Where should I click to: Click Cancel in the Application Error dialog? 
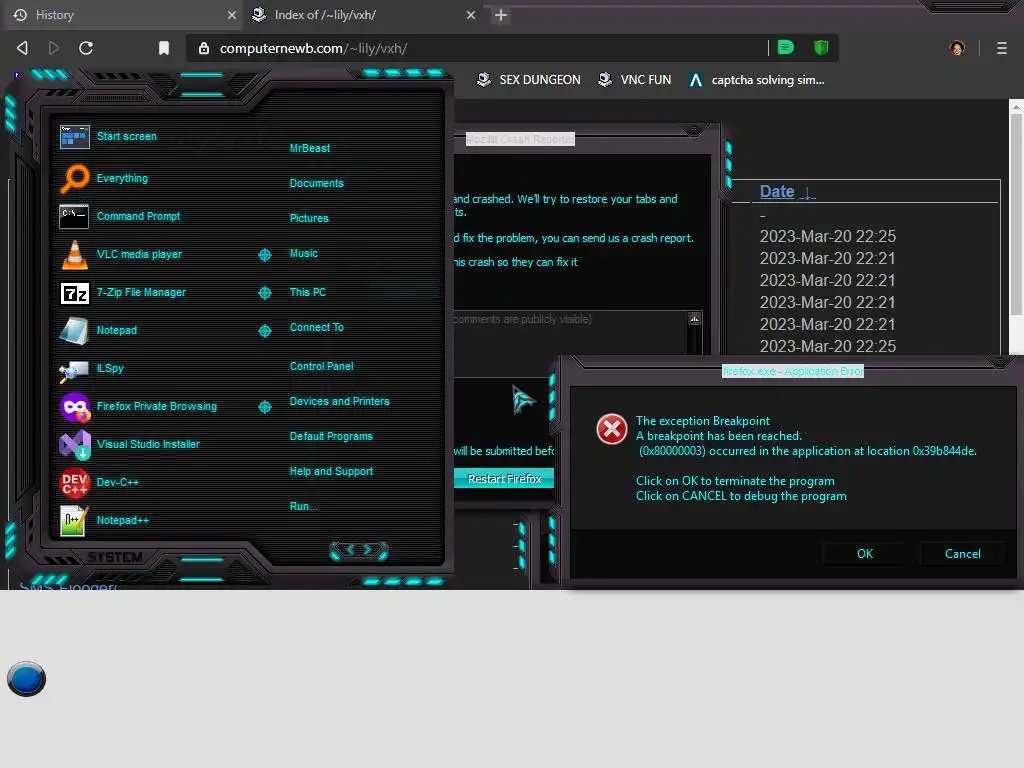coord(962,554)
